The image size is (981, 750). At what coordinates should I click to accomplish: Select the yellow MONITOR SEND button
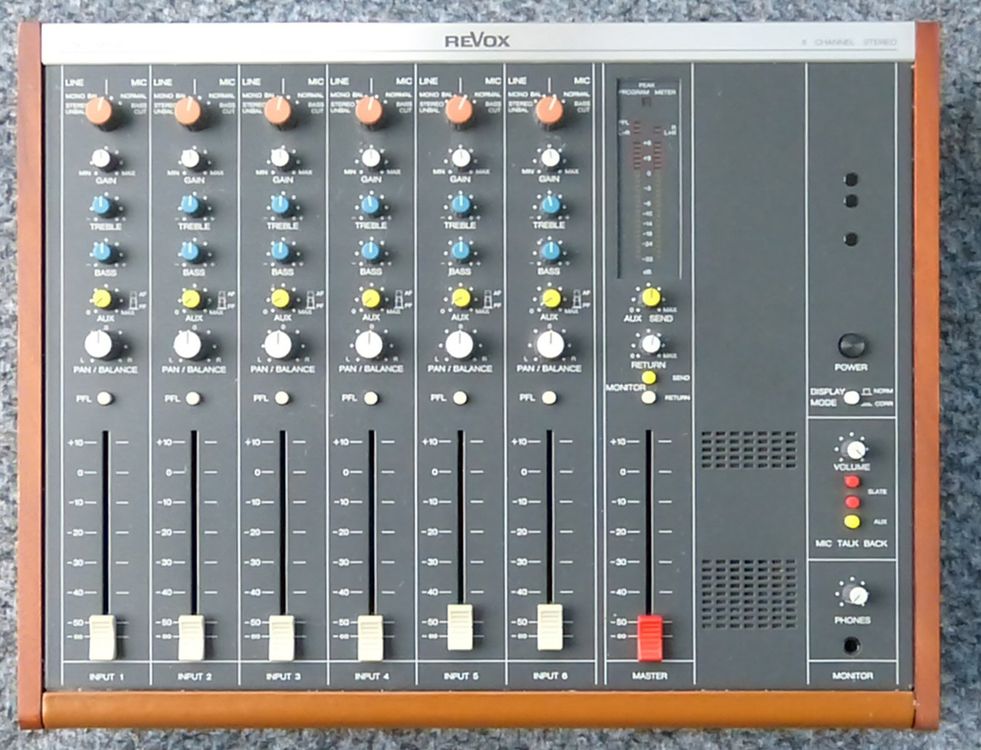pos(649,378)
